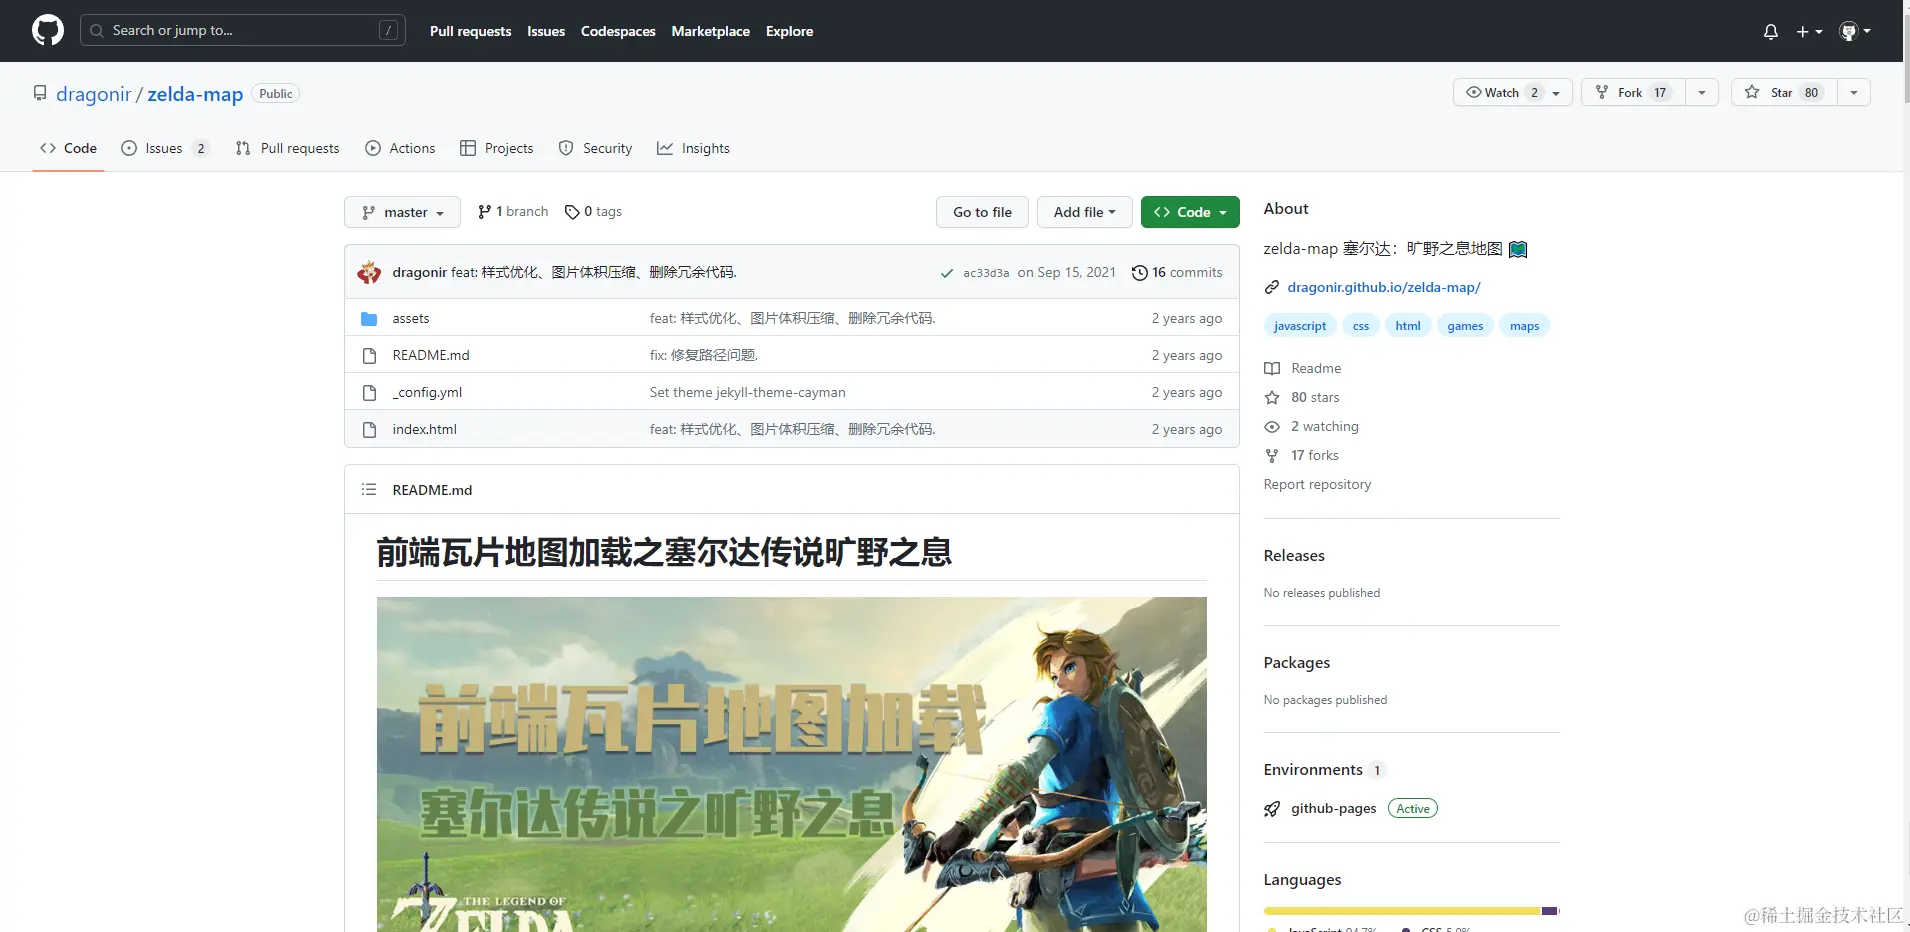The height and width of the screenshot is (932, 1910).
Task: Star the repository
Action: tap(1784, 92)
